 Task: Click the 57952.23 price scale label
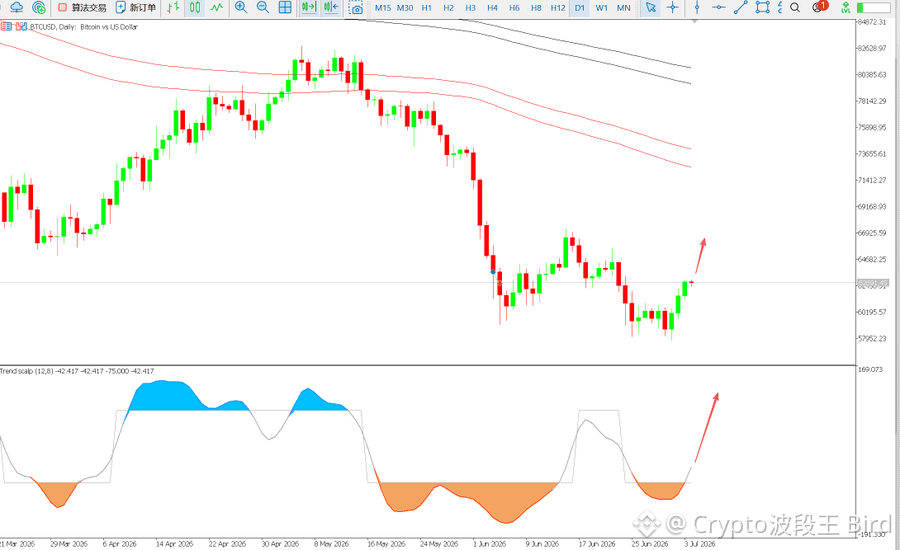(x=871, y=339)
